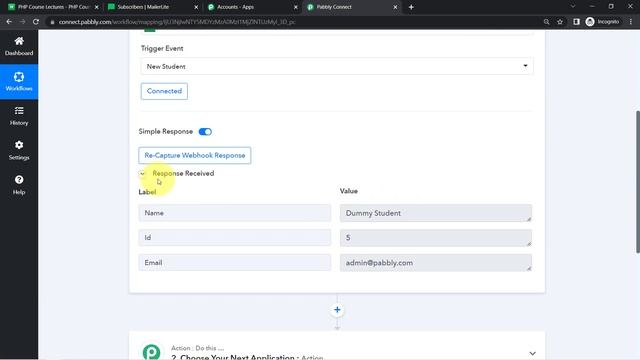The height and width of the screenshot is (360, 640).
Task: Click the tab search chevron in title bar
Action: coord(573,7)
